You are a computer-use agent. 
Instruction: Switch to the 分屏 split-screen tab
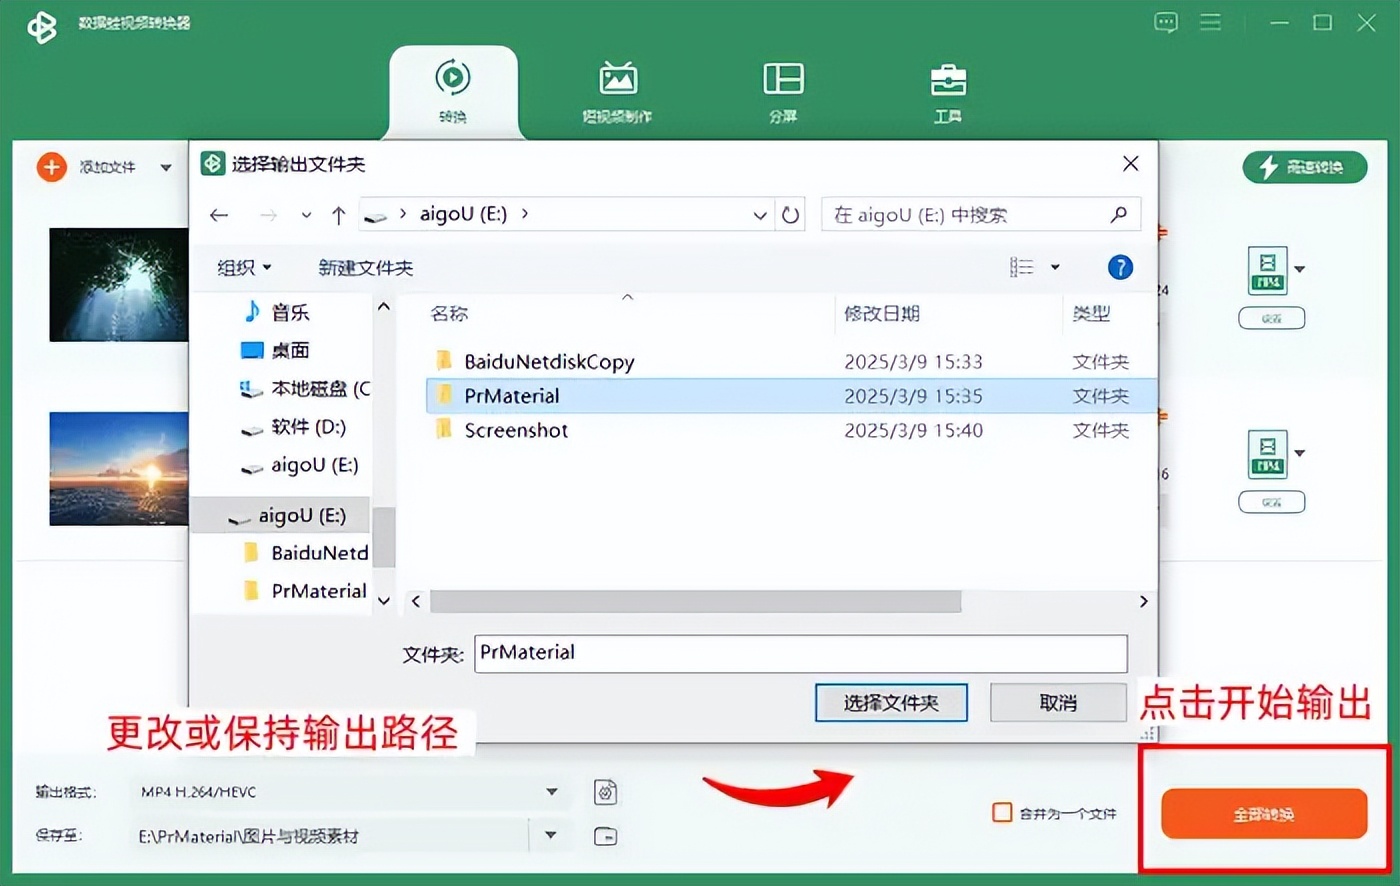(781, 90)
